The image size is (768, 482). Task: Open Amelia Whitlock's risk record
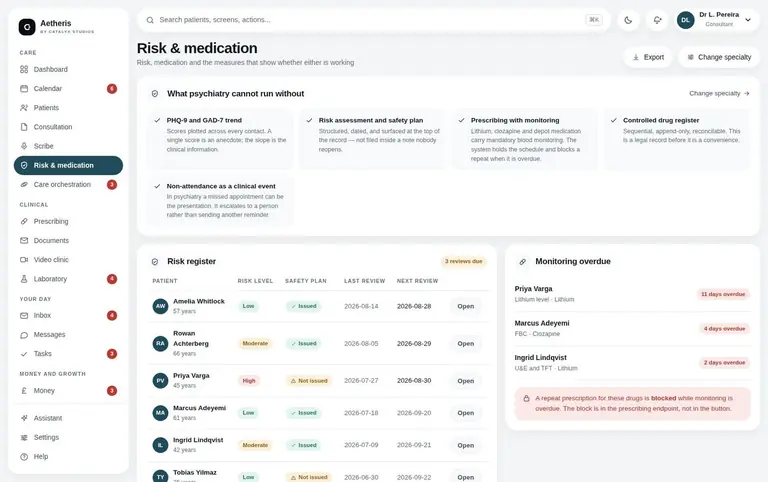click(465, 307)
